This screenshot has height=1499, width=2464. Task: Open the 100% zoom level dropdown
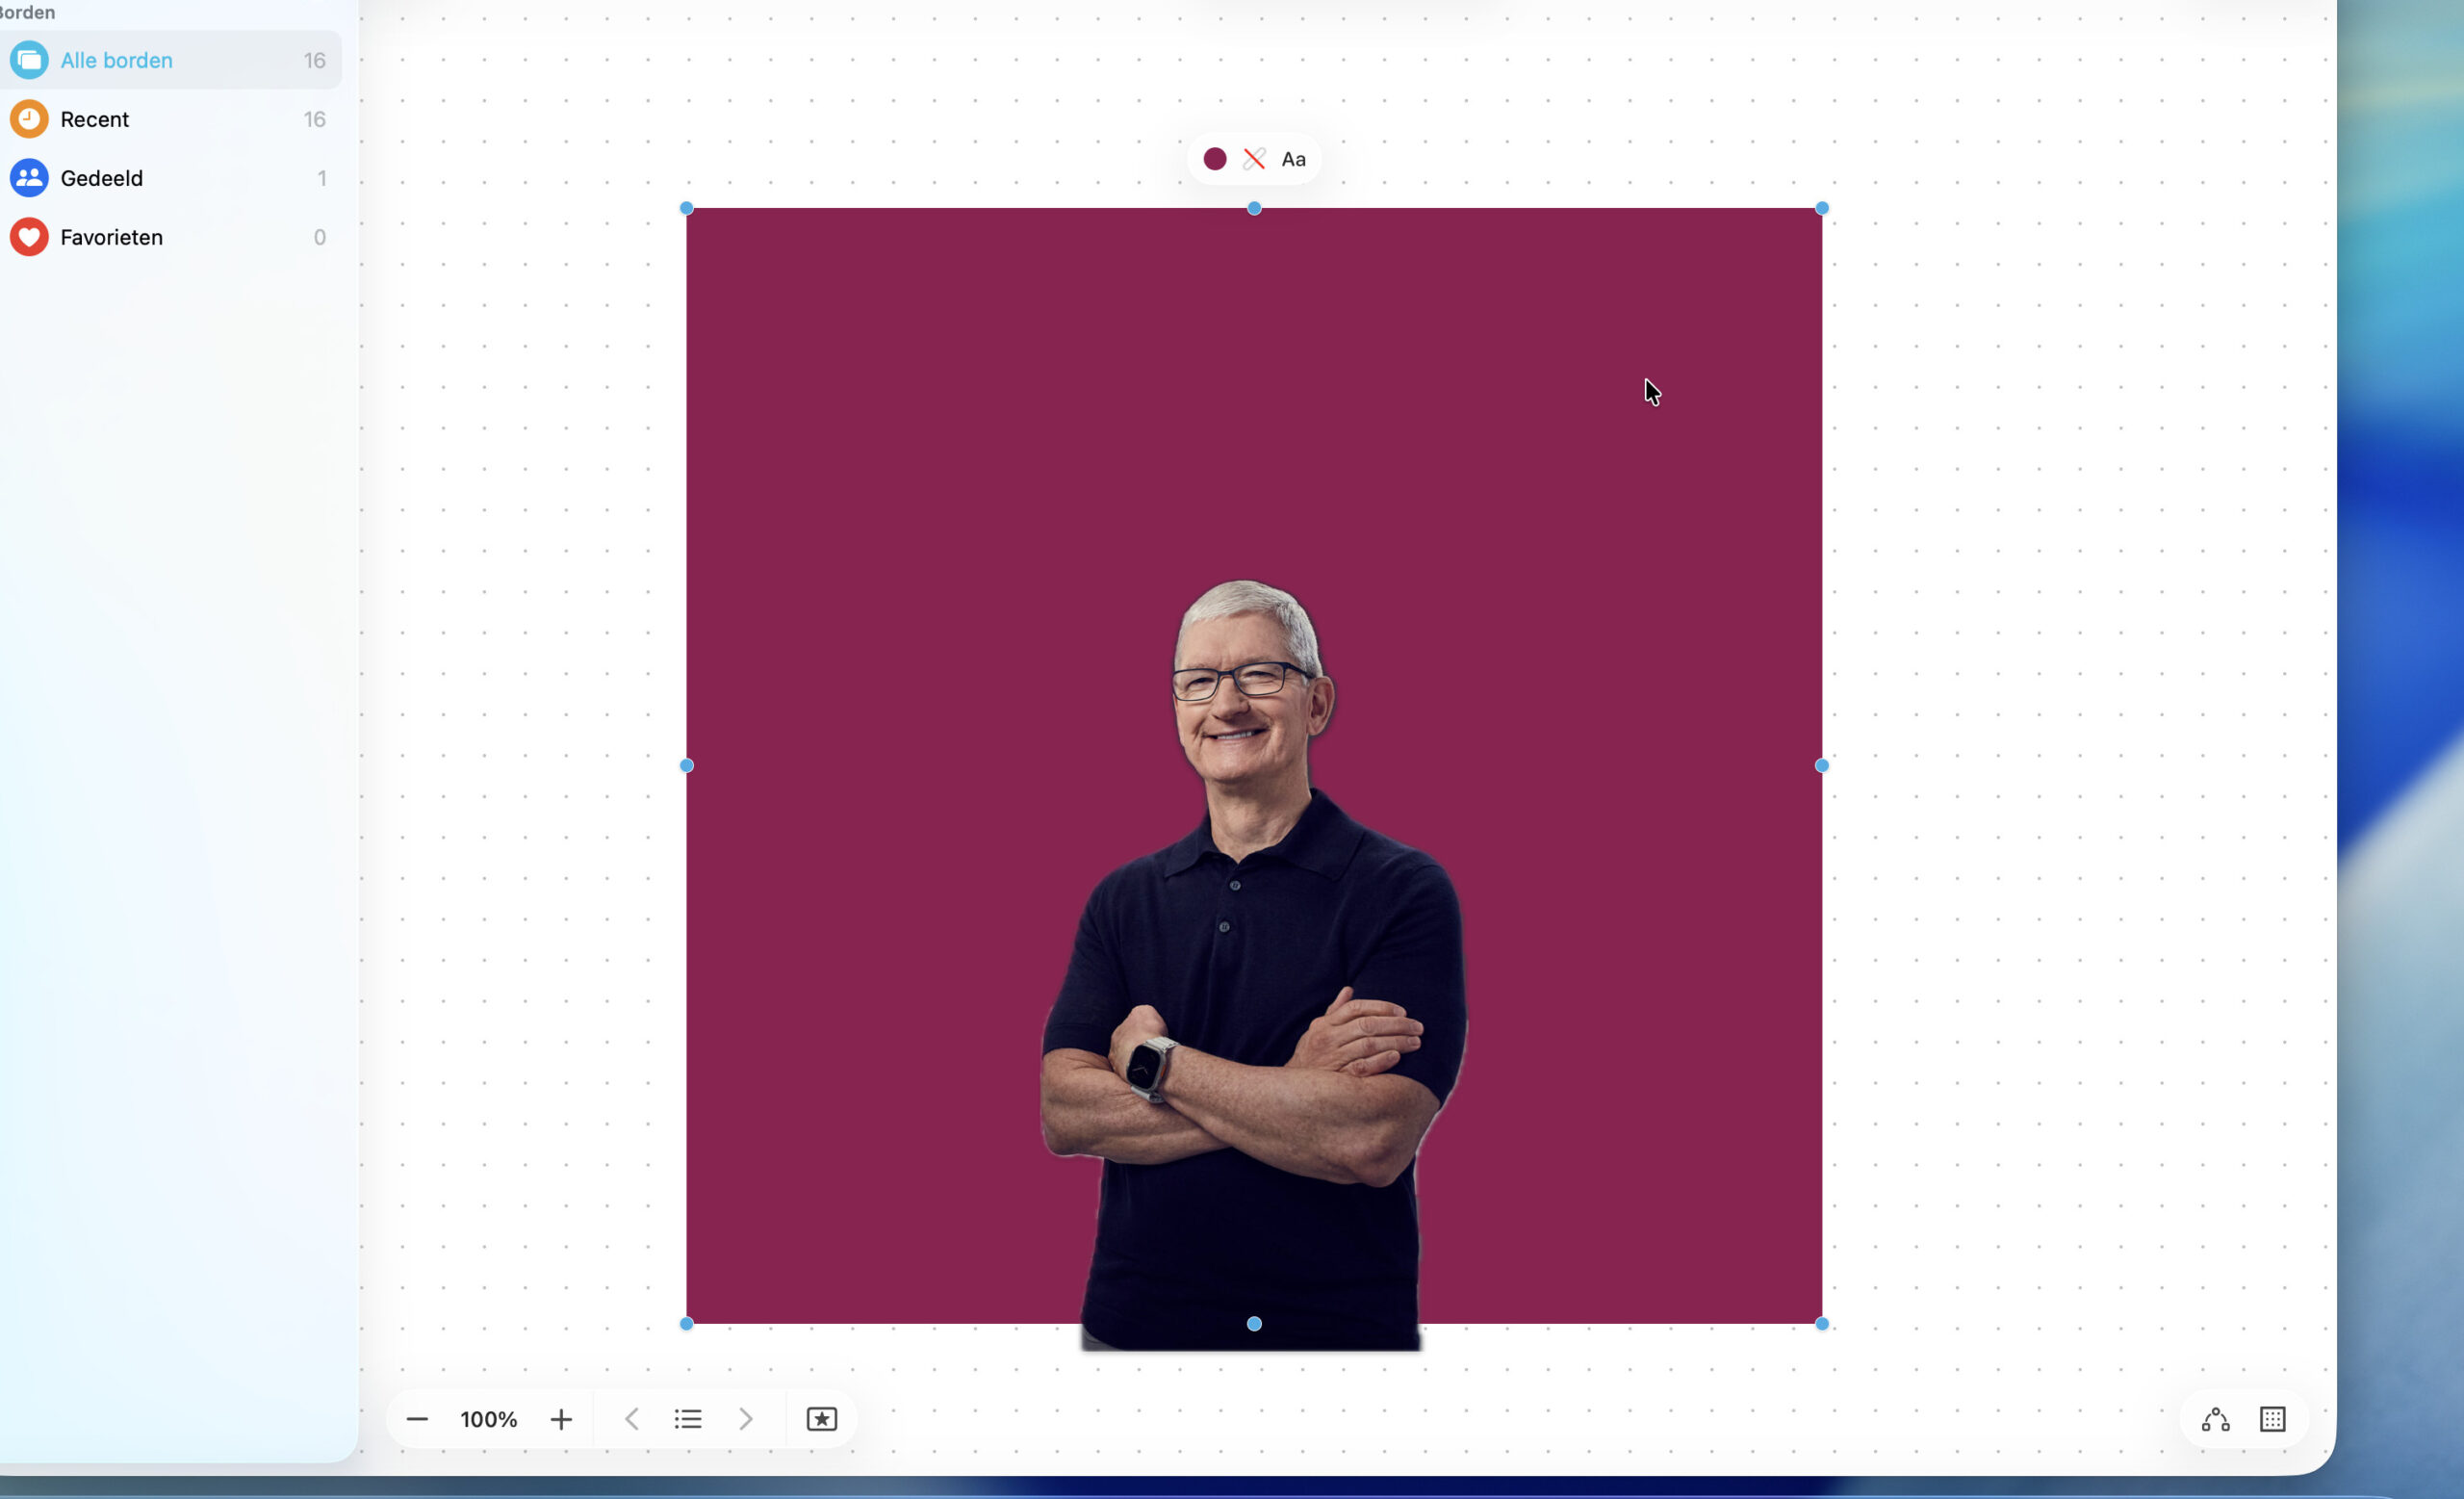488,1419
